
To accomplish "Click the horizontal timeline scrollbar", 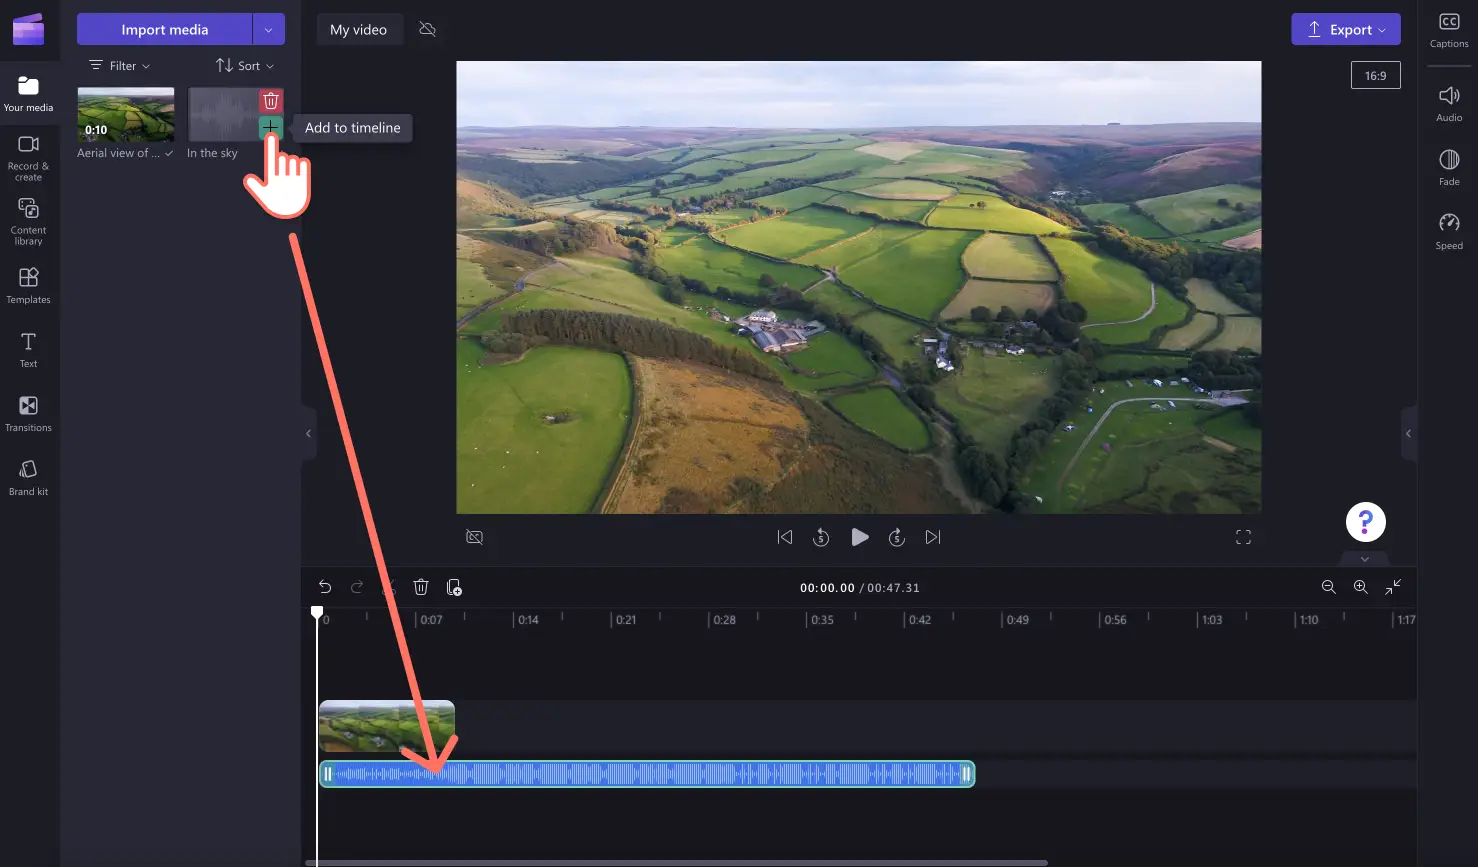I will click(x=677, y=862).
